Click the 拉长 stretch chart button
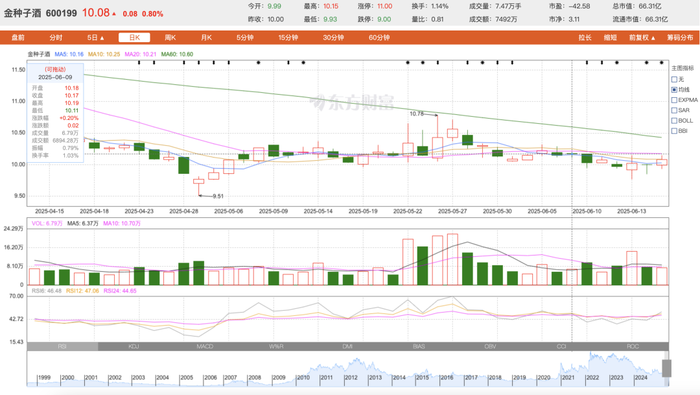This screenshot has width=700, height=395. pyautogui.click(x=585, y=37)
